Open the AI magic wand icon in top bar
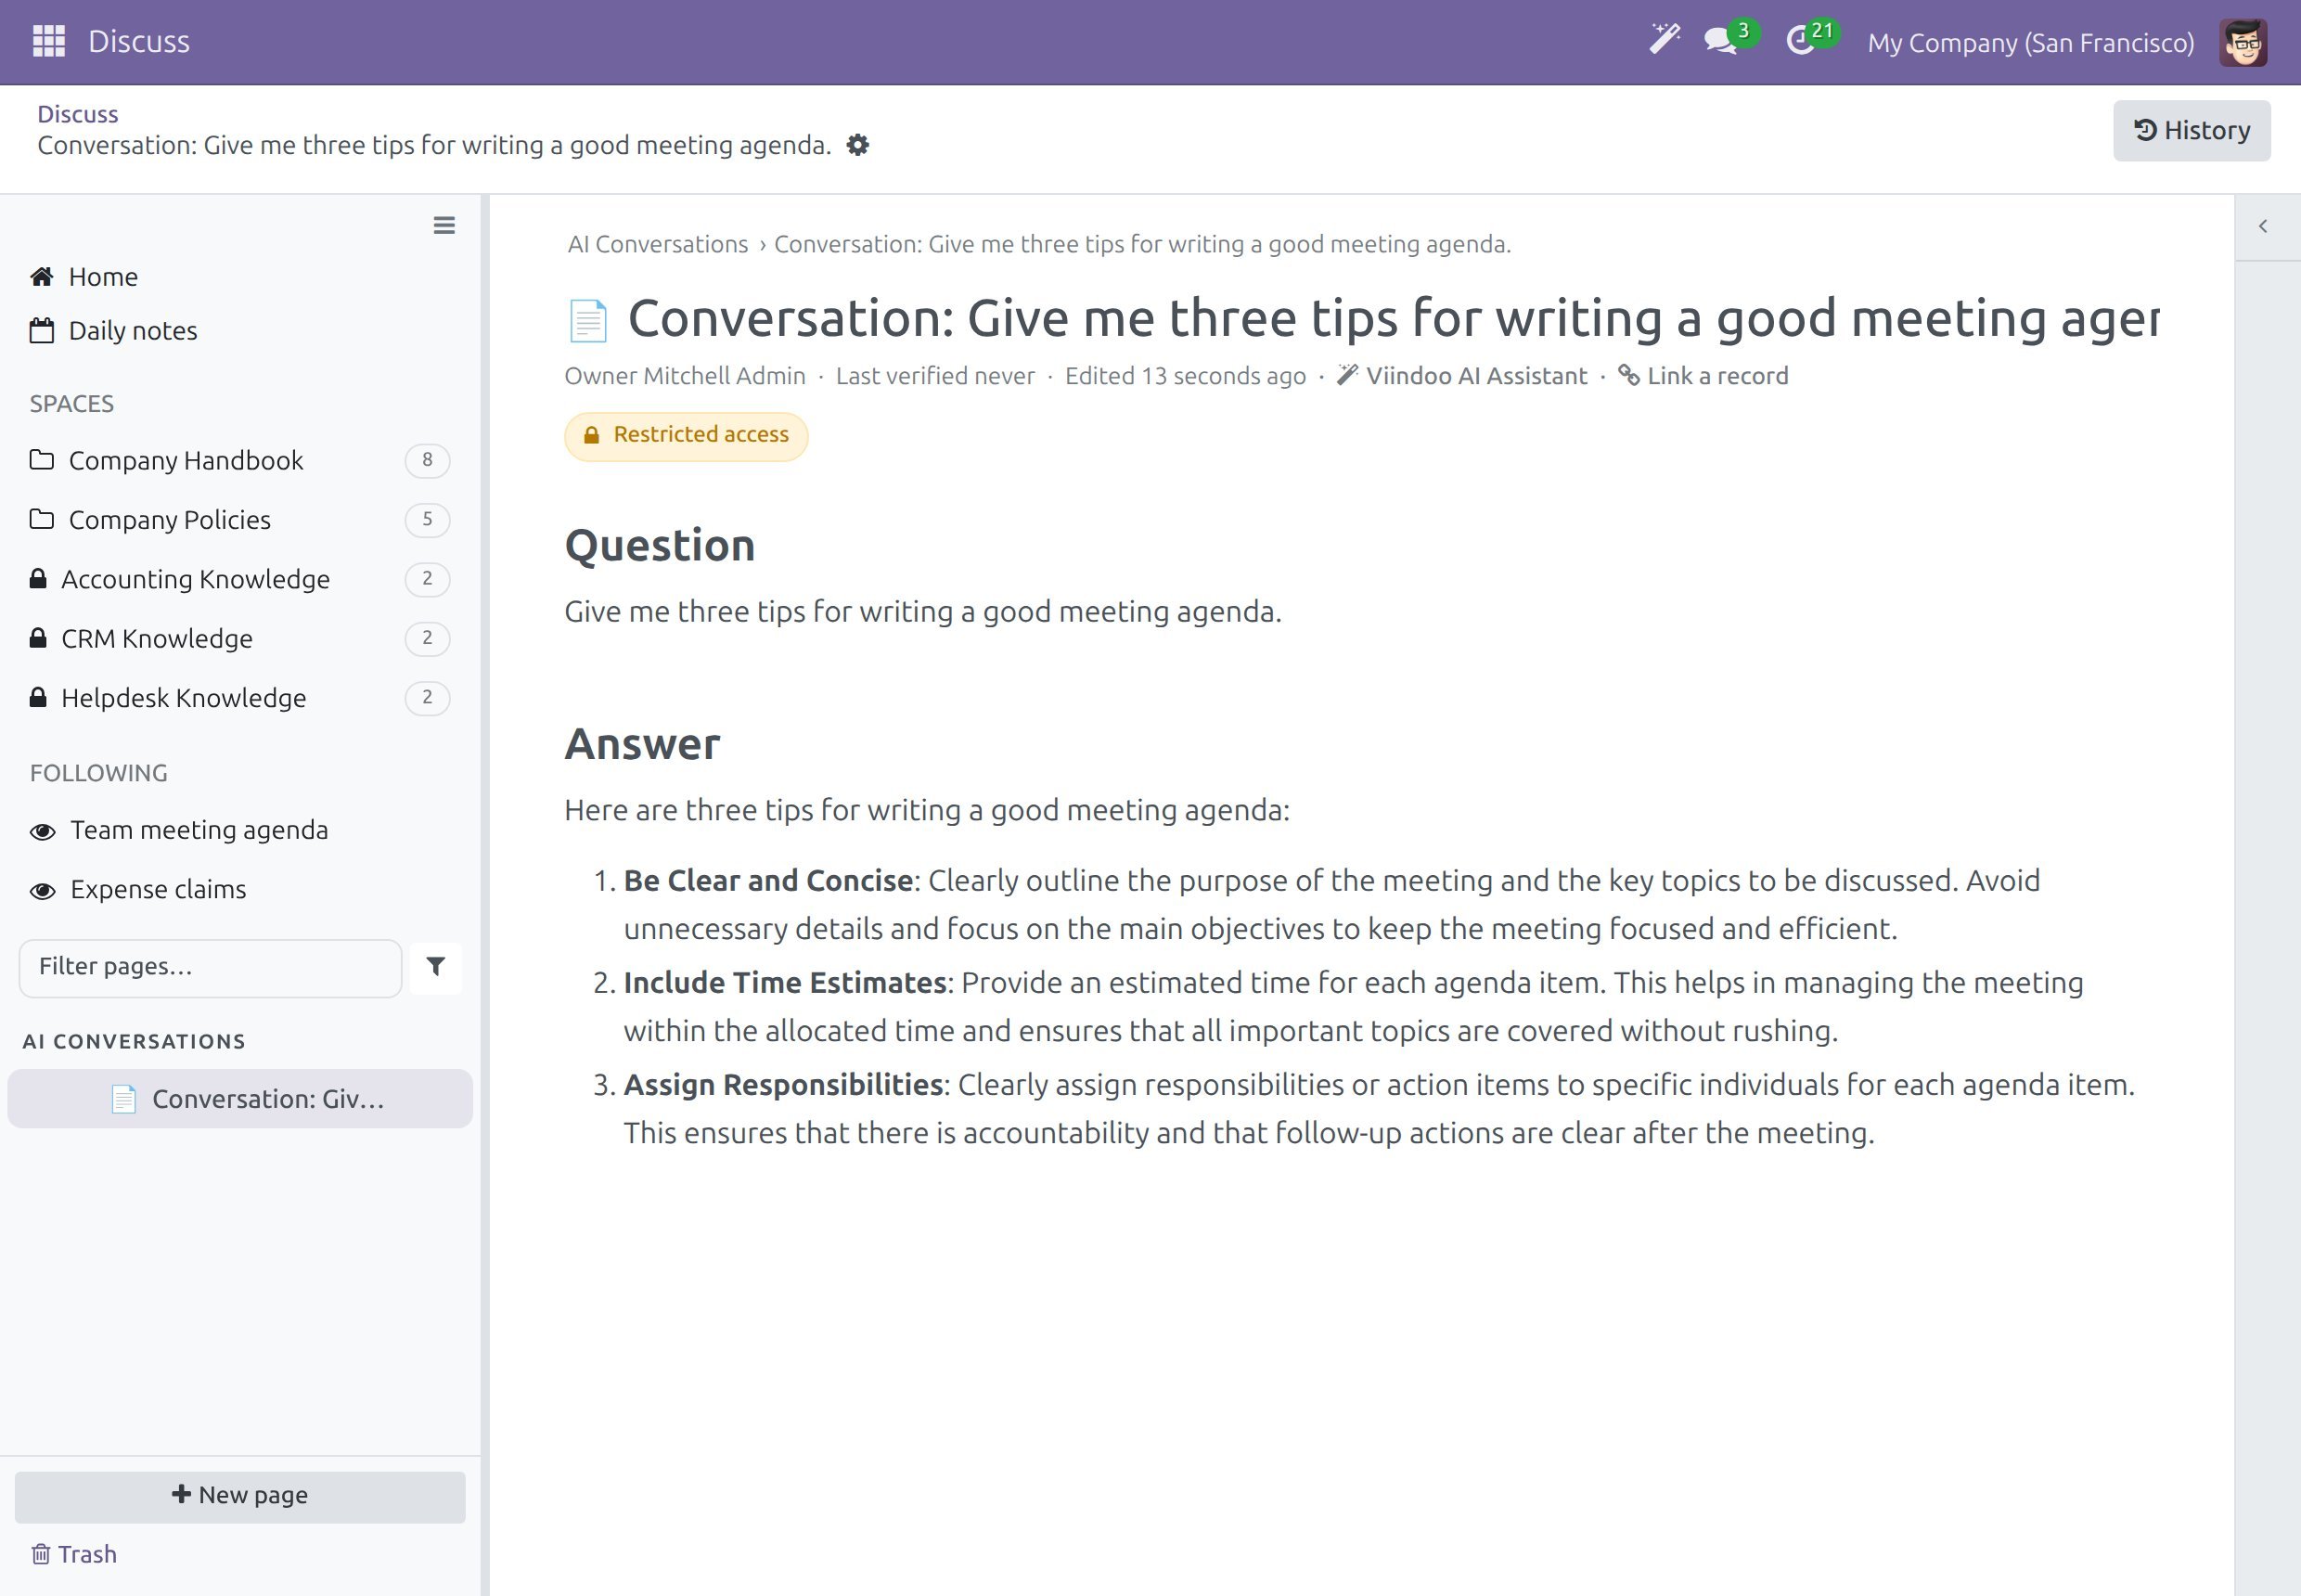2301x1596 pixels. (1664, 40)
